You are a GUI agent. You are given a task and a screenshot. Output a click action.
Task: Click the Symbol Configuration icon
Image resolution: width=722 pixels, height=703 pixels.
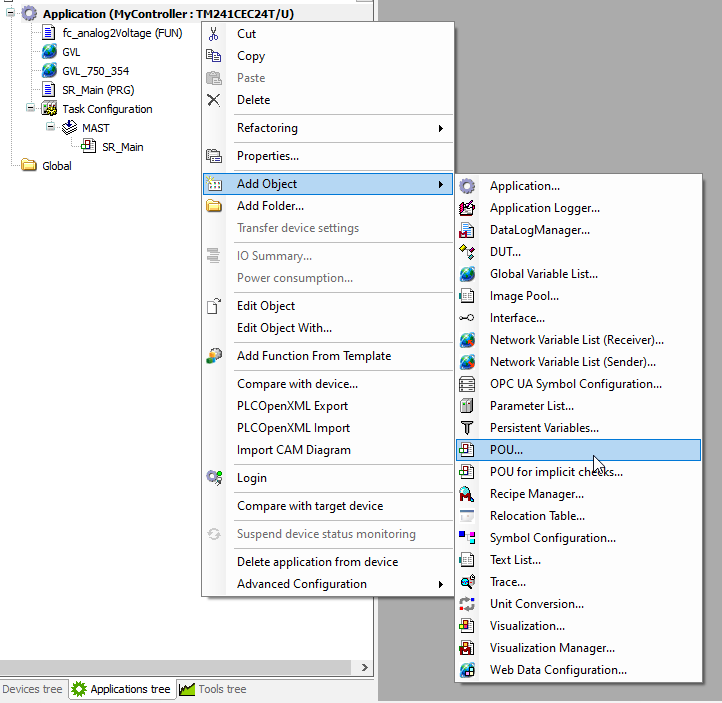(467, 538)
